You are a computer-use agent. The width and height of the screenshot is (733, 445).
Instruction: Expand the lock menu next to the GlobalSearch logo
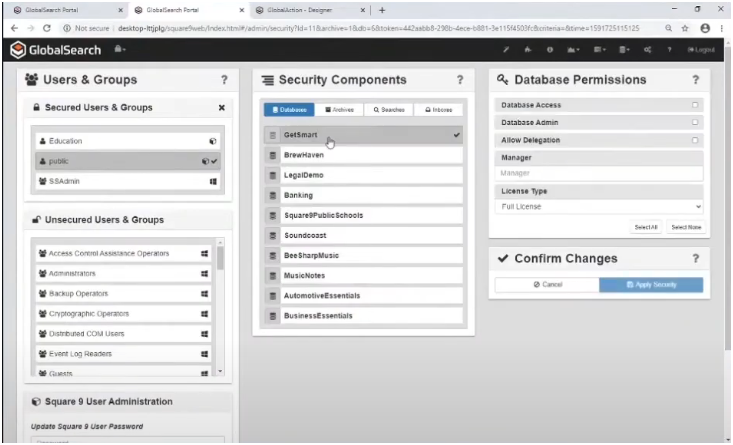[121, 49]
